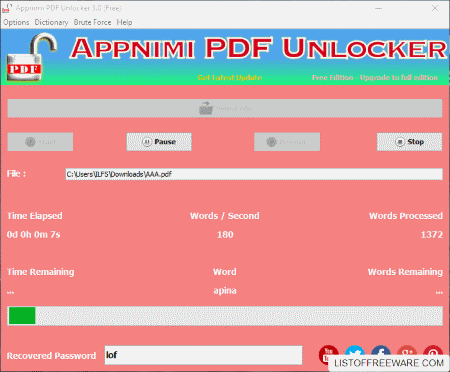Viewport: 450px width, 372px height.
Task: Follow the Get Latest Update link
Action: click(230, 78)
